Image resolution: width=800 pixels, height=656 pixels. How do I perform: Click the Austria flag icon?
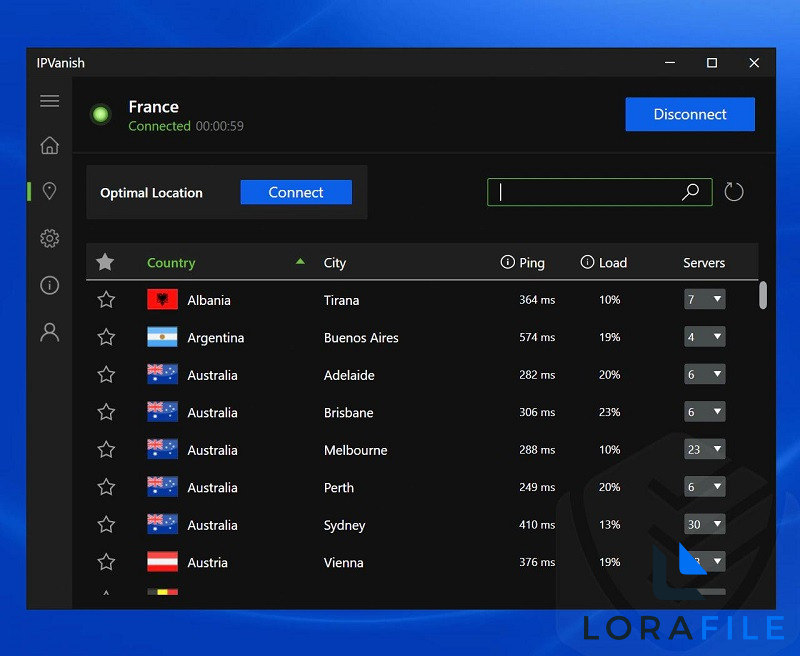162,562
